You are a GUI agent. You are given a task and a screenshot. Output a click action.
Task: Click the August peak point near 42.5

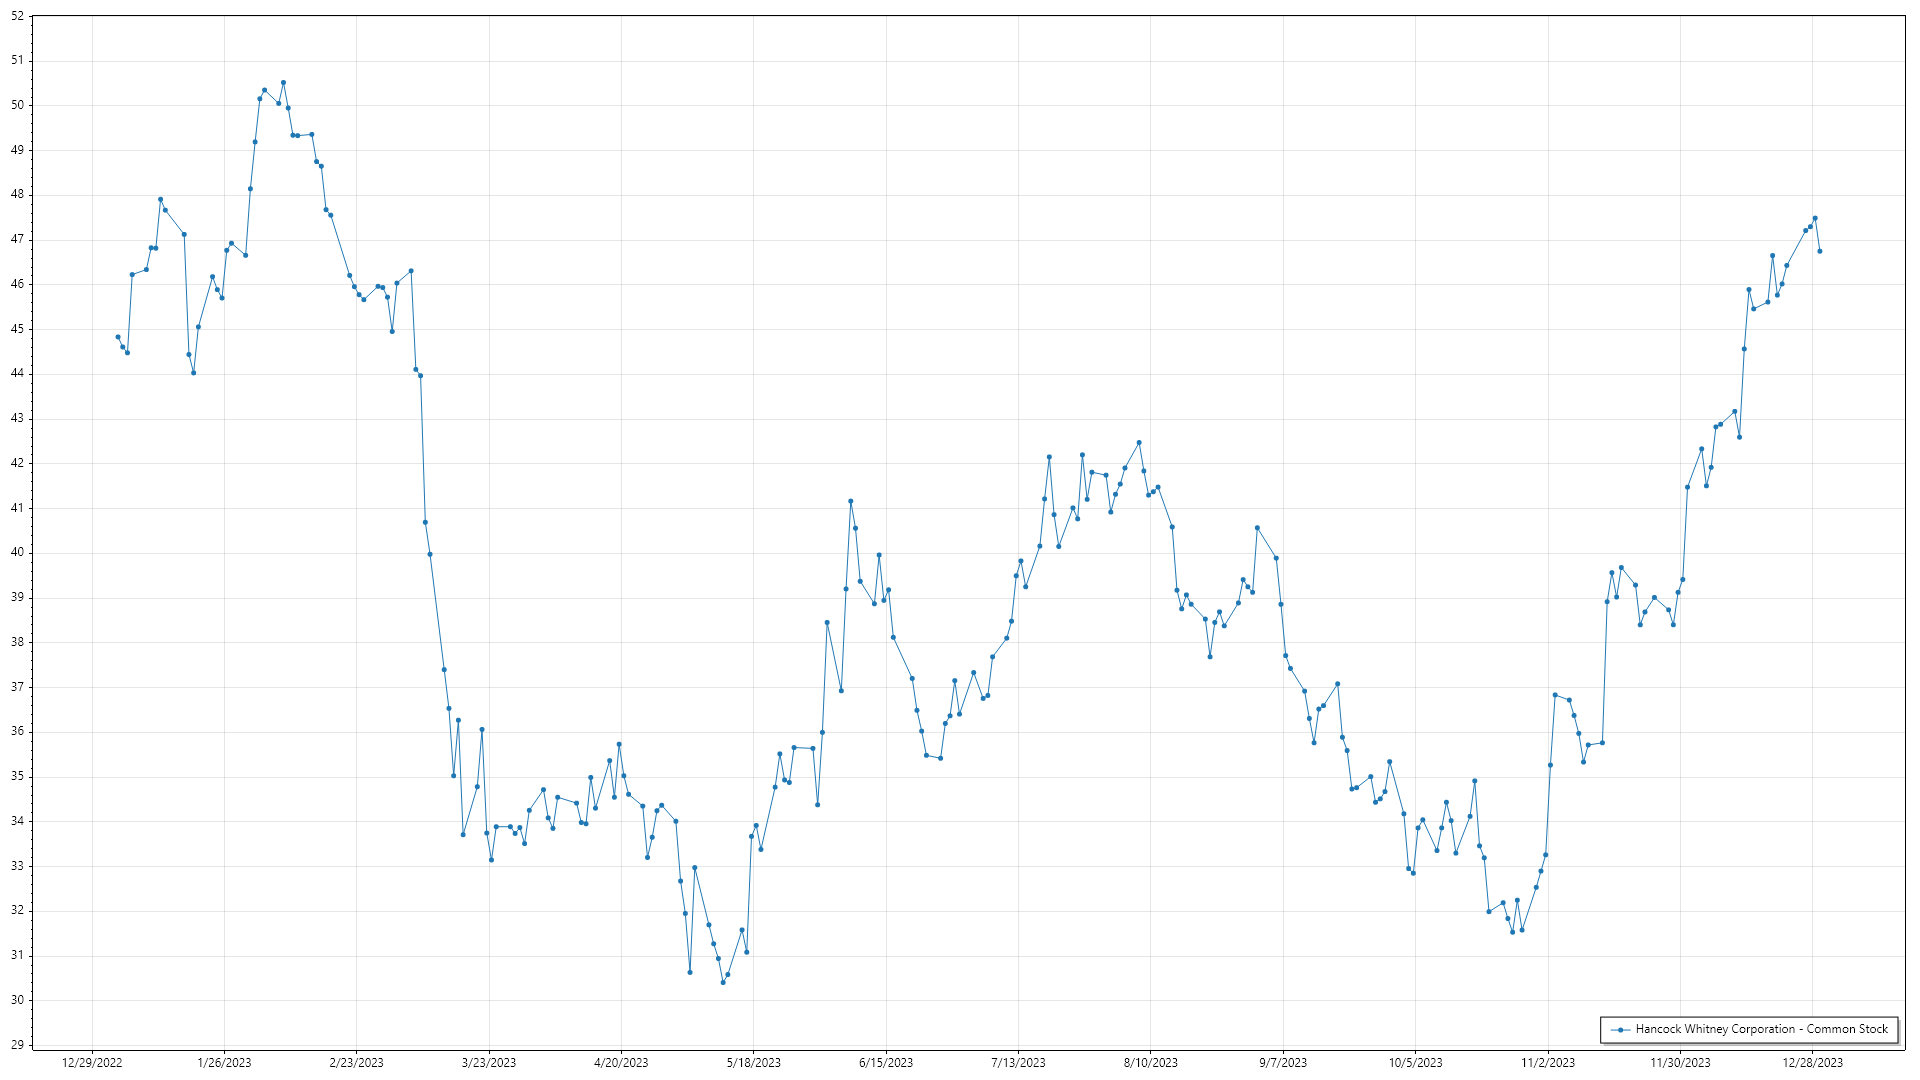(x=1139, y=443)
